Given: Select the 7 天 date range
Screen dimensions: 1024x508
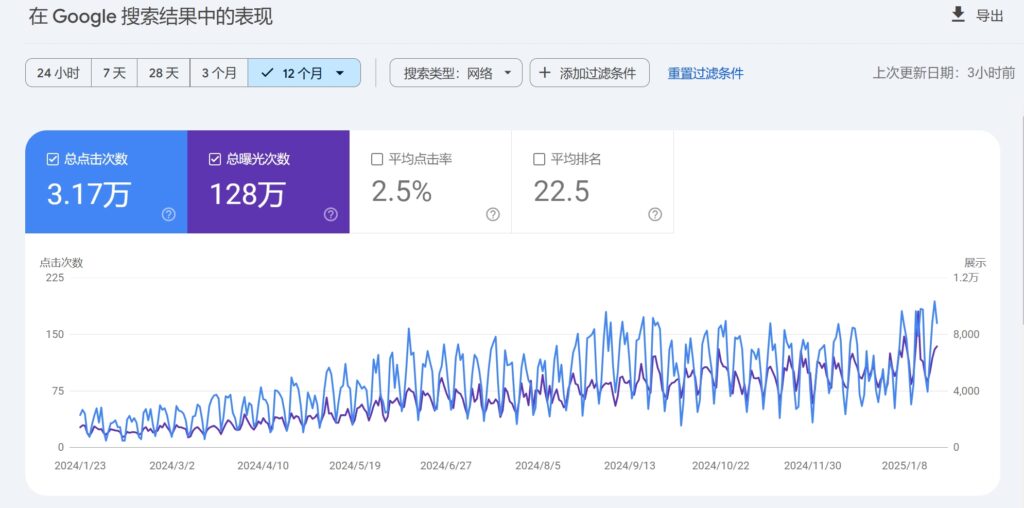Looking at the screenshot, I should pyautogui.click(x=114, y=73).
